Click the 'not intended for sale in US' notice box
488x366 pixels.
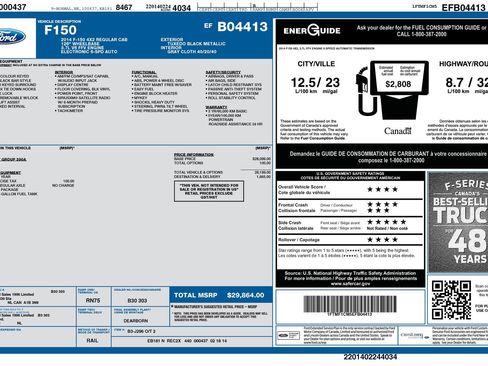209,191
